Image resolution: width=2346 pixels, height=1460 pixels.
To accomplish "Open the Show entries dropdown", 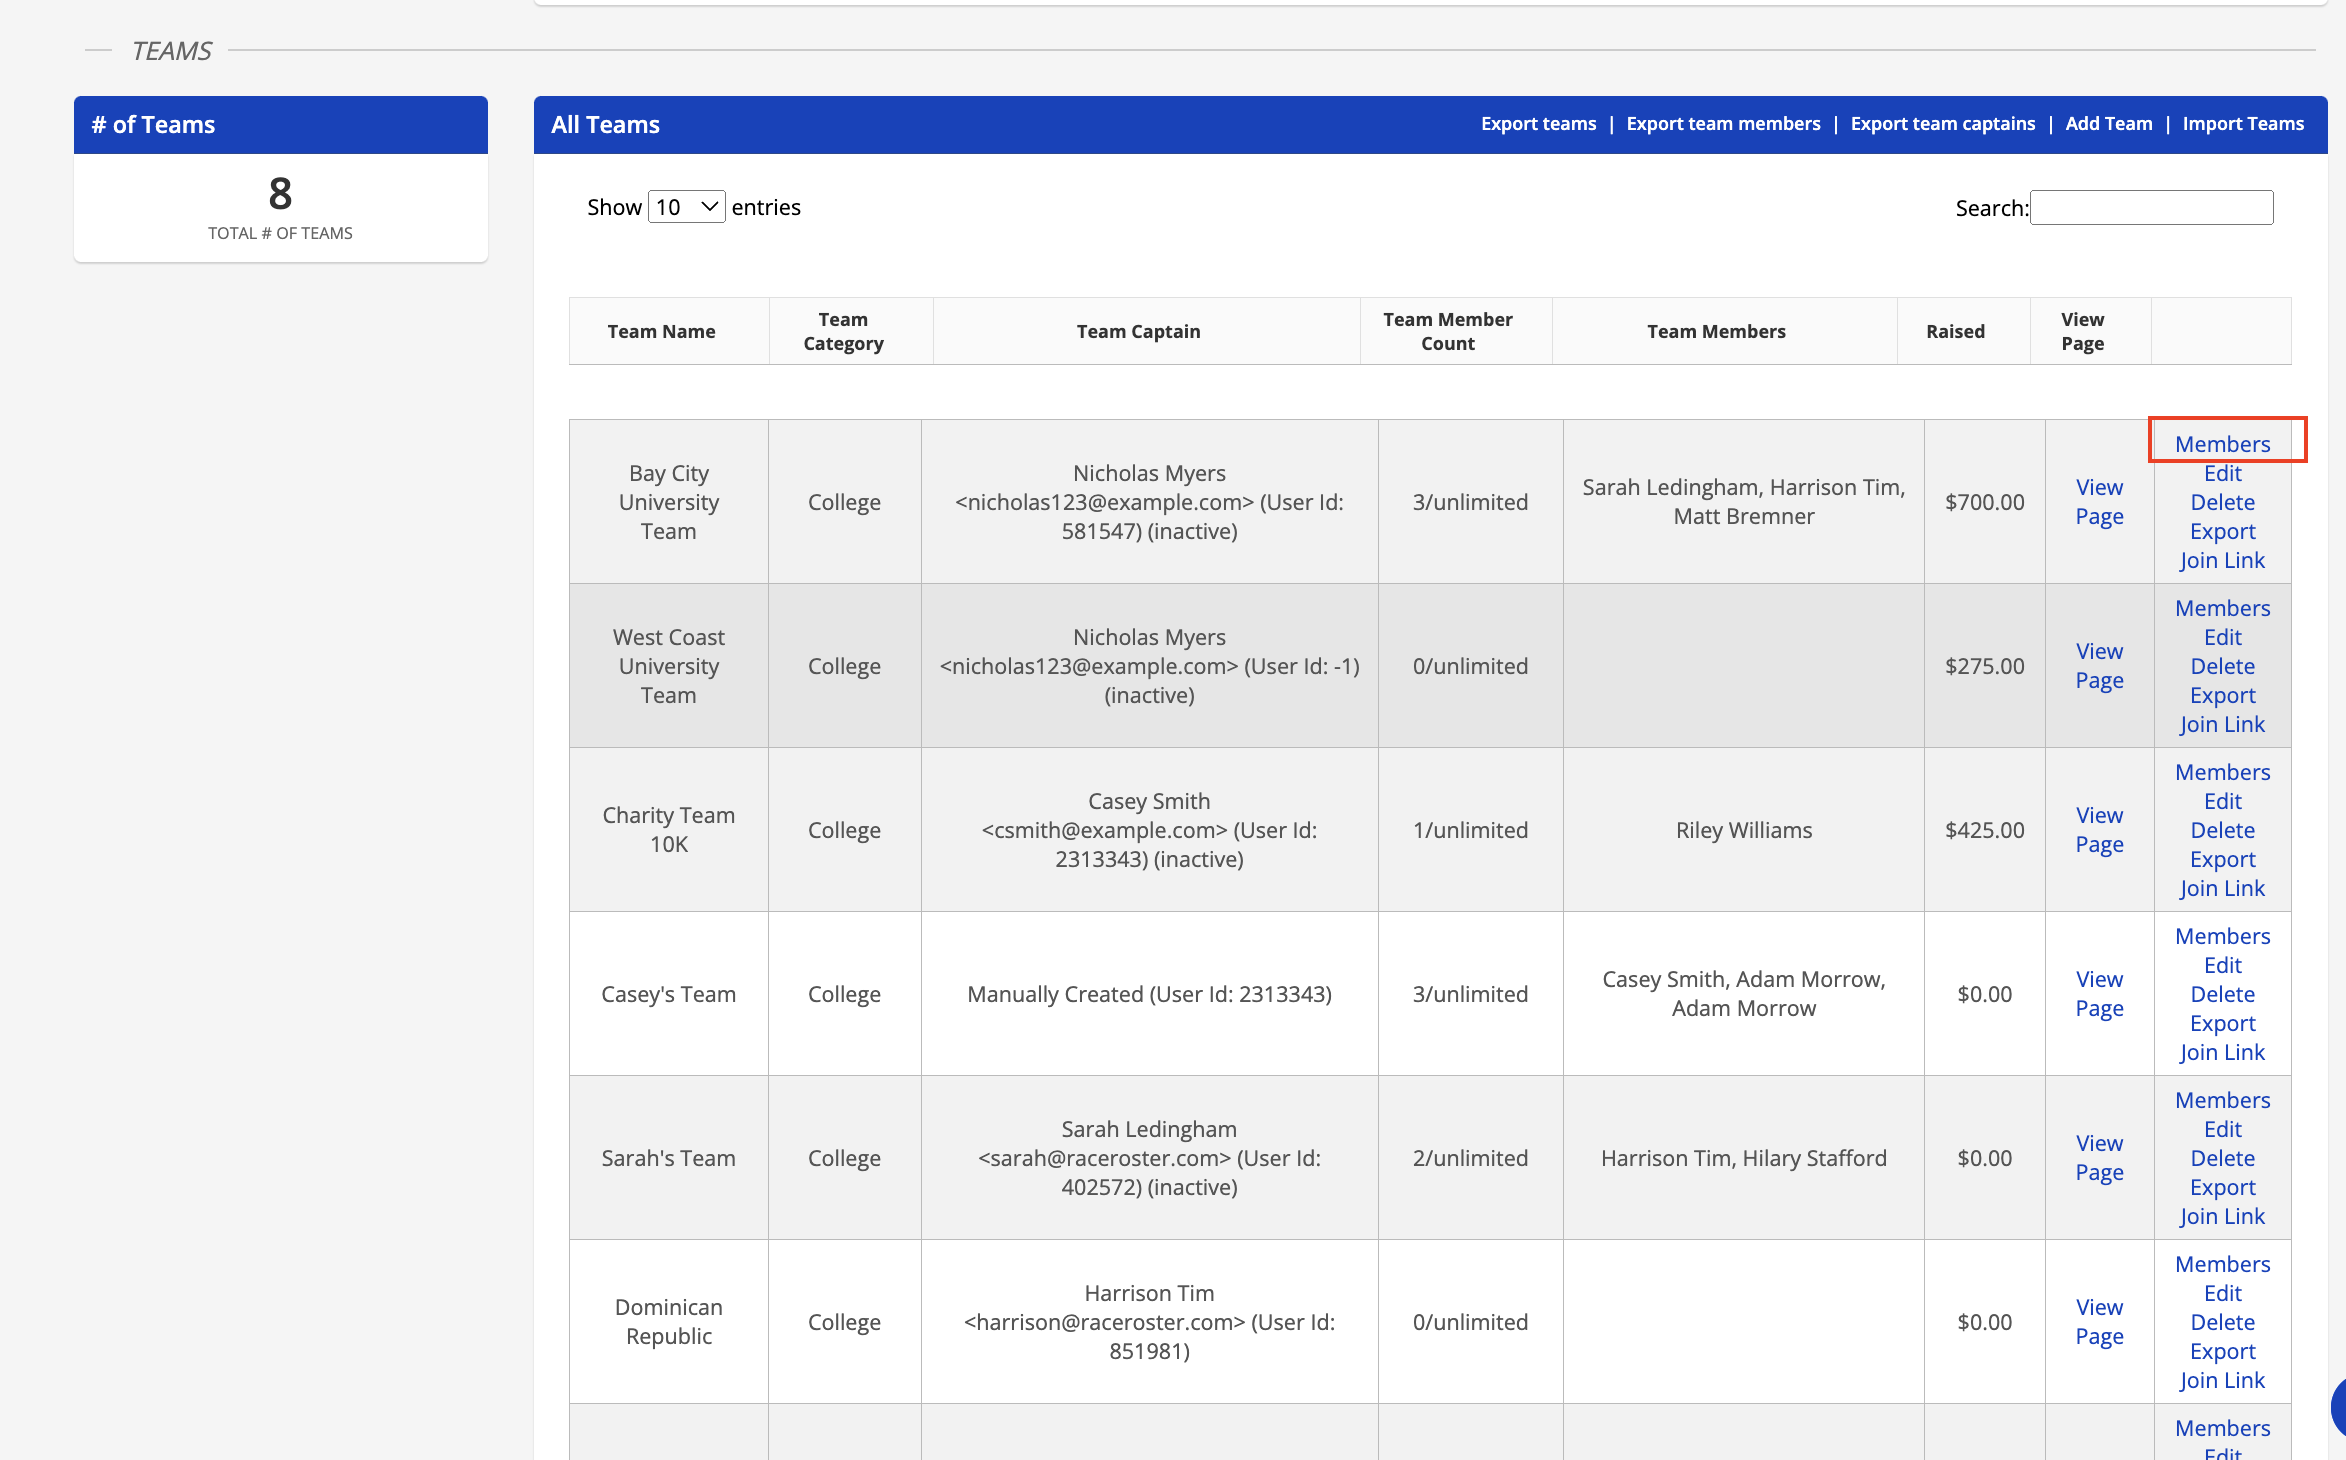I will [x=686, y=207].
